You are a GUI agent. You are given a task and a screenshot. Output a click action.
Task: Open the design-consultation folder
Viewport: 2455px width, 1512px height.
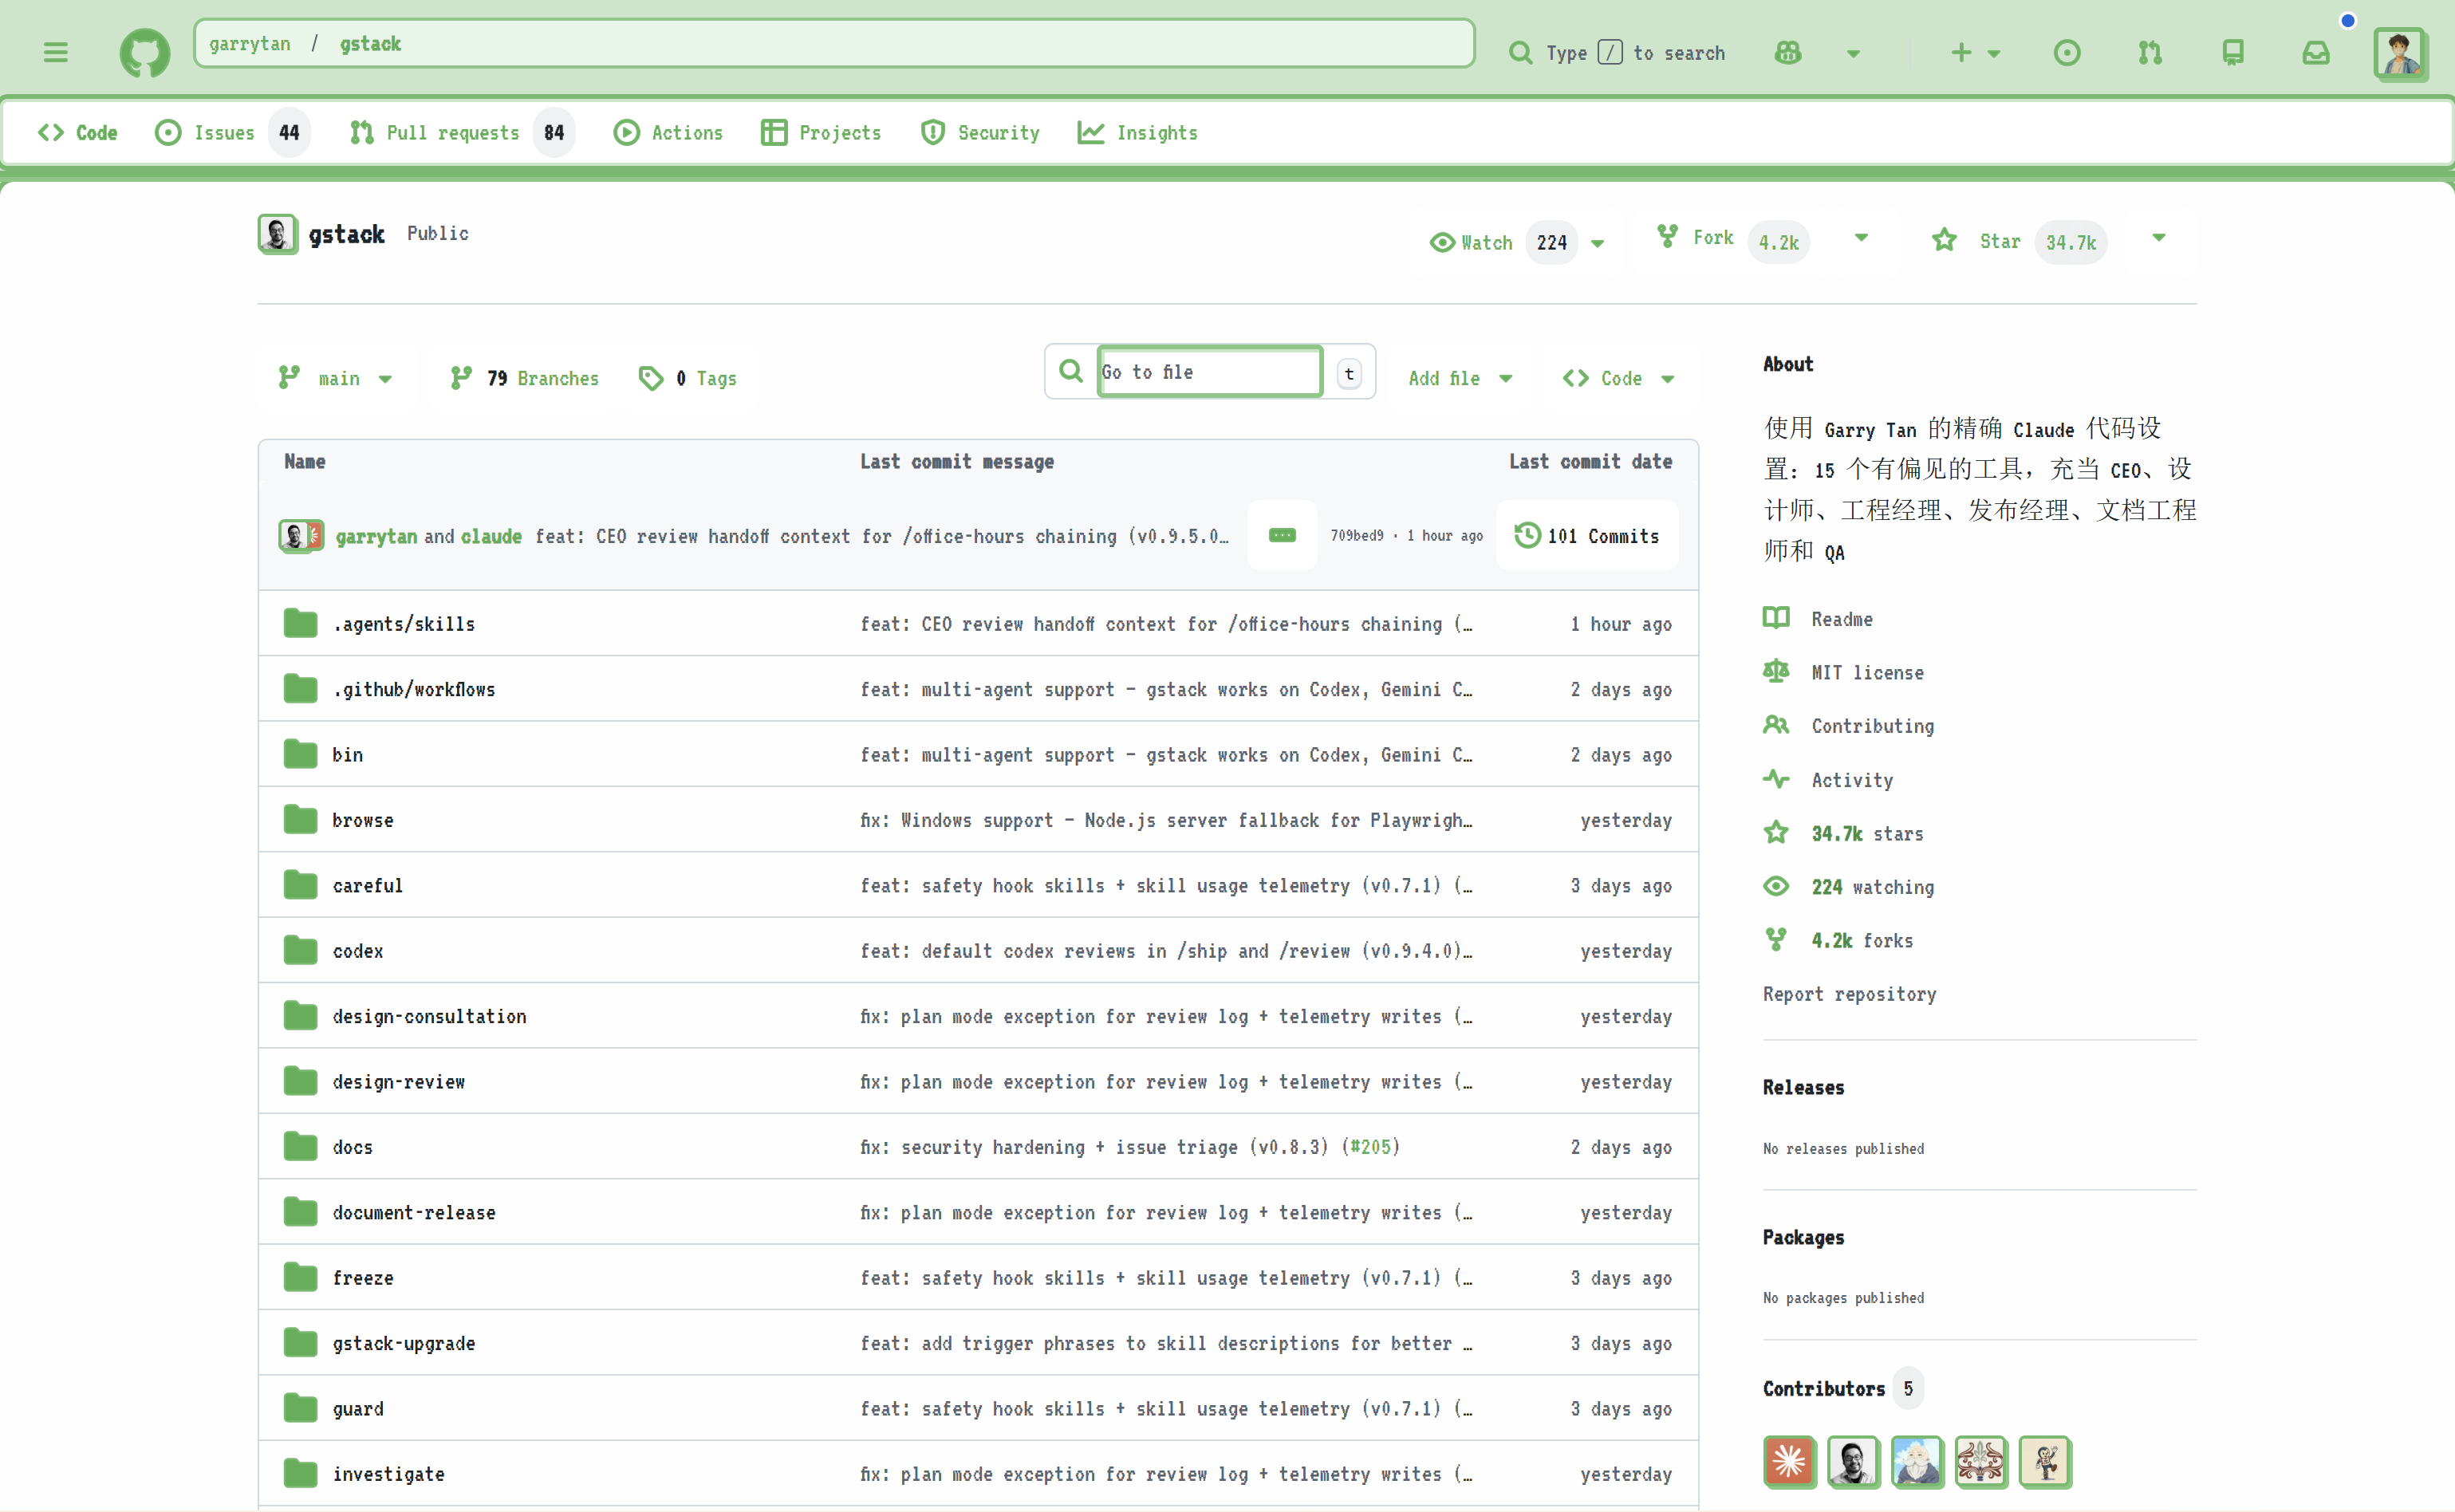pyautogui.click(x=429, y=1016)
